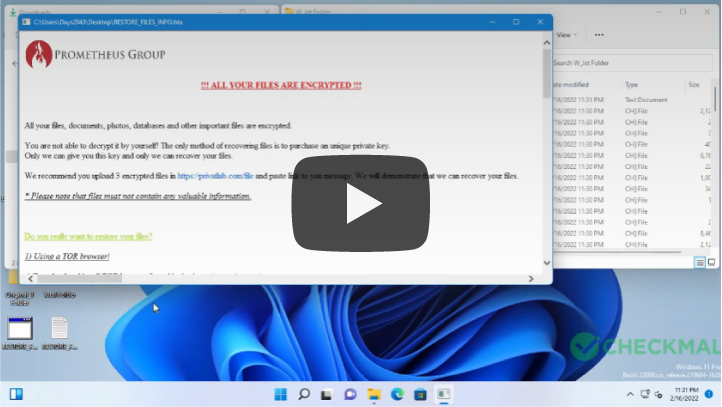The height and width of the screenshot is (407, 722).
Task: Follow the privatlab.com/file link
Action: (215, 176)
